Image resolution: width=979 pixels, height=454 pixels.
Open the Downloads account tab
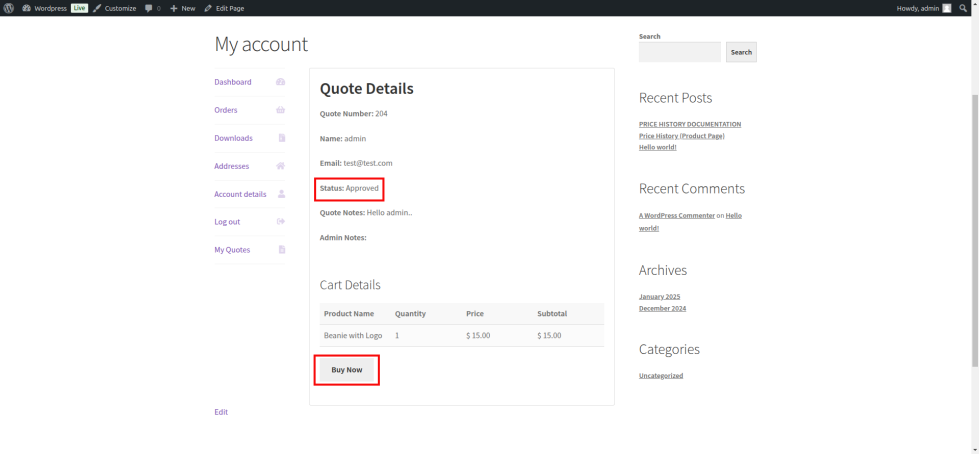coord(233,138)
